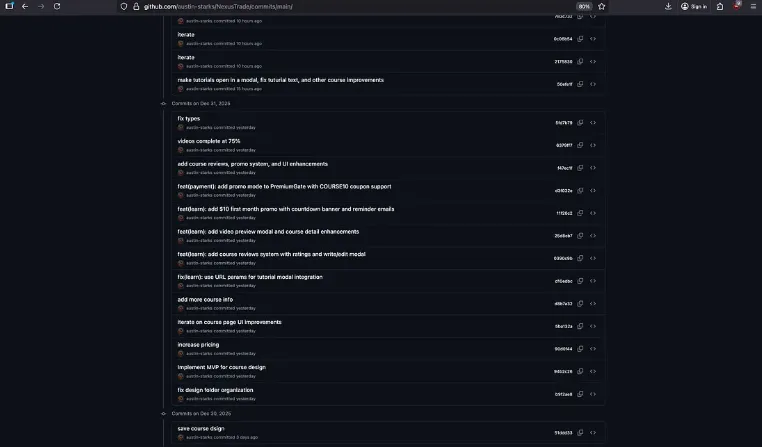This screenshot has width=762, height=447.
Task: Open 'increase pricing' commit
Action: tap(198, 344)
